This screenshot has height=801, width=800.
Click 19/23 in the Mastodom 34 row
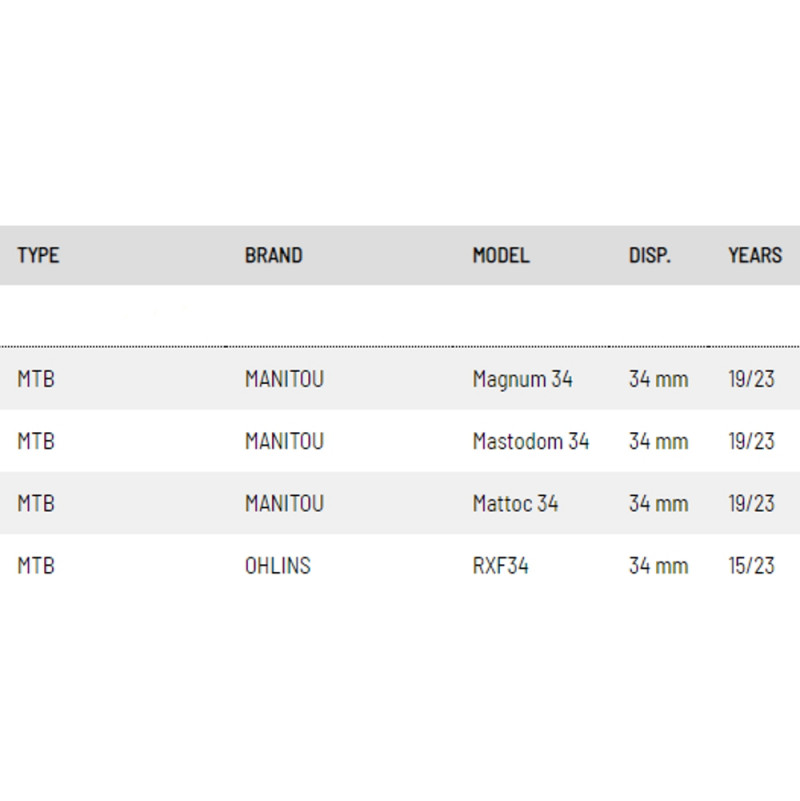coord(751,441)
